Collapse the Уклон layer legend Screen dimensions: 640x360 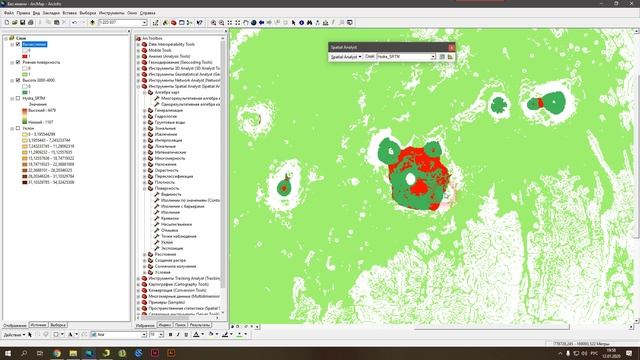coord(12,128)
